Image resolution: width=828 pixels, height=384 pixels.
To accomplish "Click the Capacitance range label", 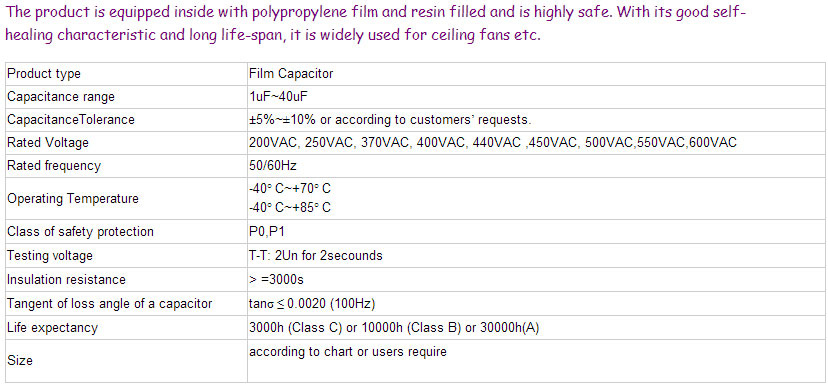I will (60, 97).
